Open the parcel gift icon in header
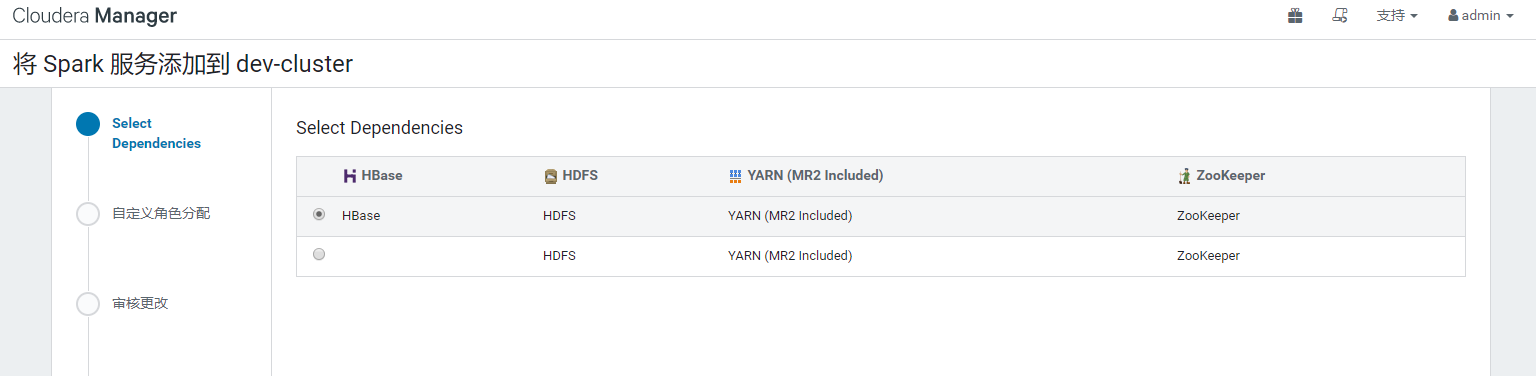The height and width of the screenshot is (376, 1536). [1295, 16]
